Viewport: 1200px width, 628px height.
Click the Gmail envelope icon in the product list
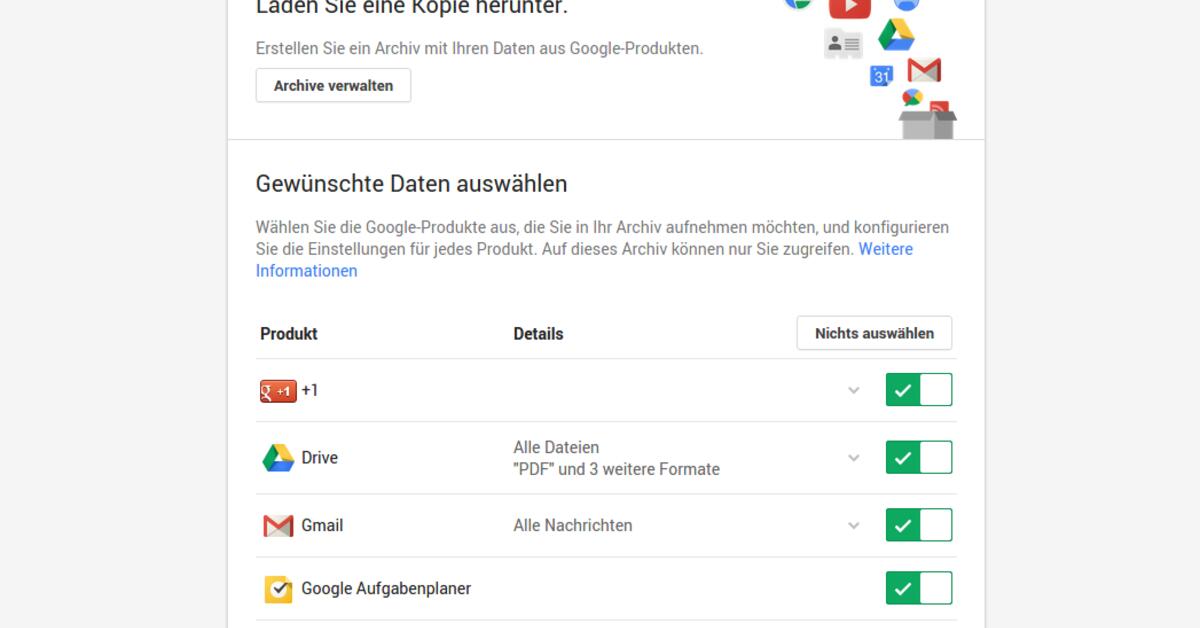(278, 525)
